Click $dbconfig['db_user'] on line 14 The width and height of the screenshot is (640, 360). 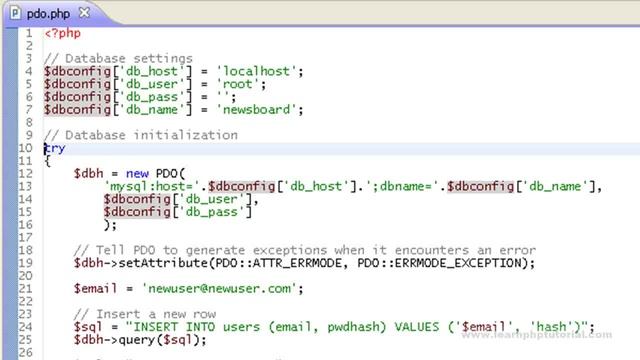178,199
